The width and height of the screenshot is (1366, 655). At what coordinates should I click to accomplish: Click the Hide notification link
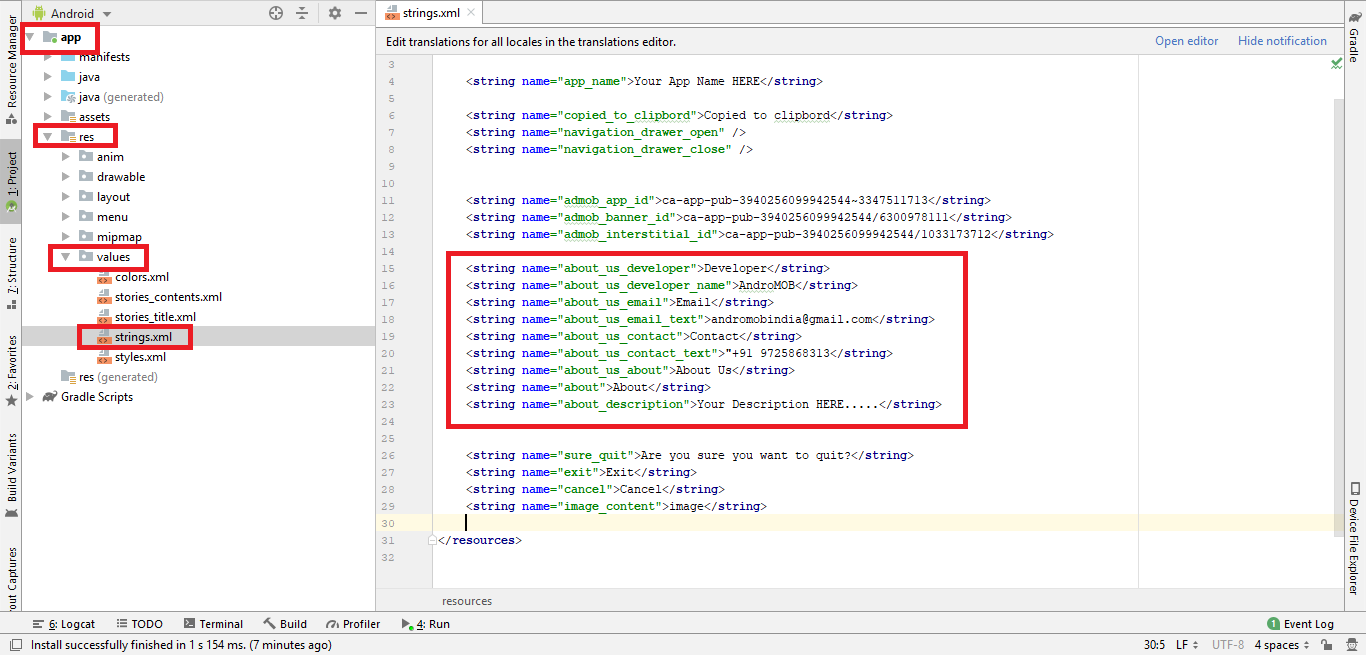pyautogui.click(x=1282, y=41)
